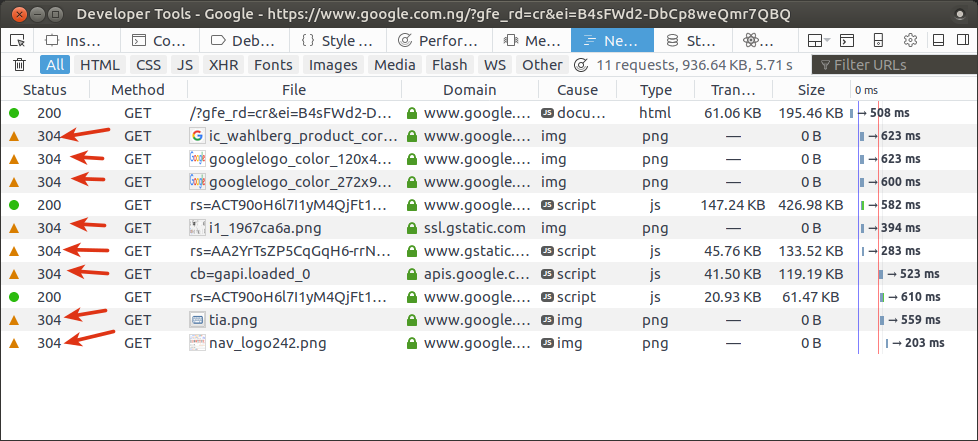The height and width of the screenshot is (441, 978).
Task: Sort requests by the Size column header
Action: pyautogui.click(x=811, y=90)
